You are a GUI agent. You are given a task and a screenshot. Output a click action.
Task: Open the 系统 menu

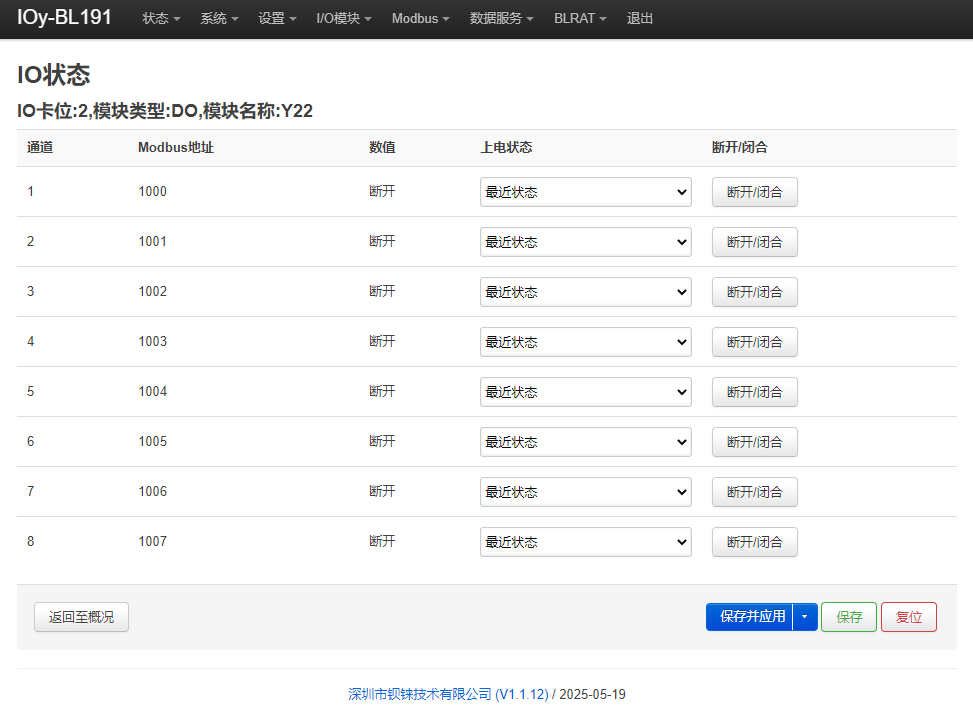click(219, 19)
